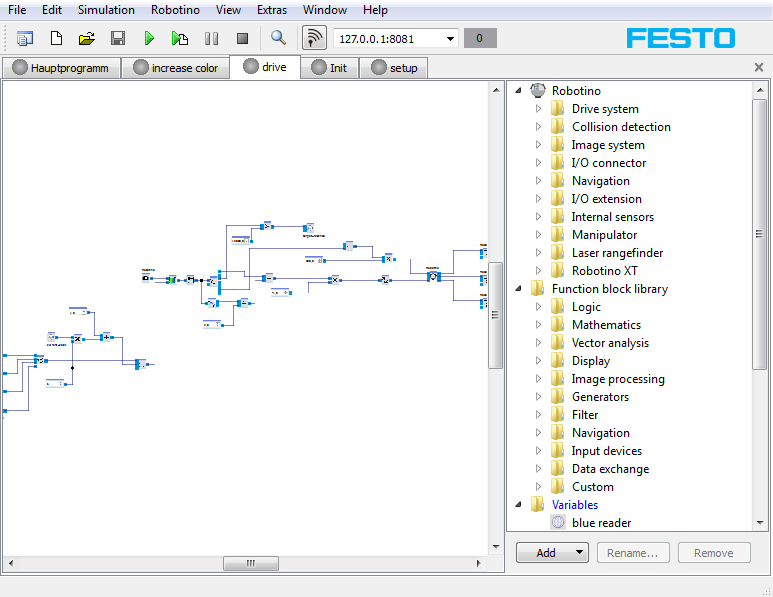This screenshot has width=773, height=597.
Task: Expand the Image system folder
Action: (x=538, y=144)
